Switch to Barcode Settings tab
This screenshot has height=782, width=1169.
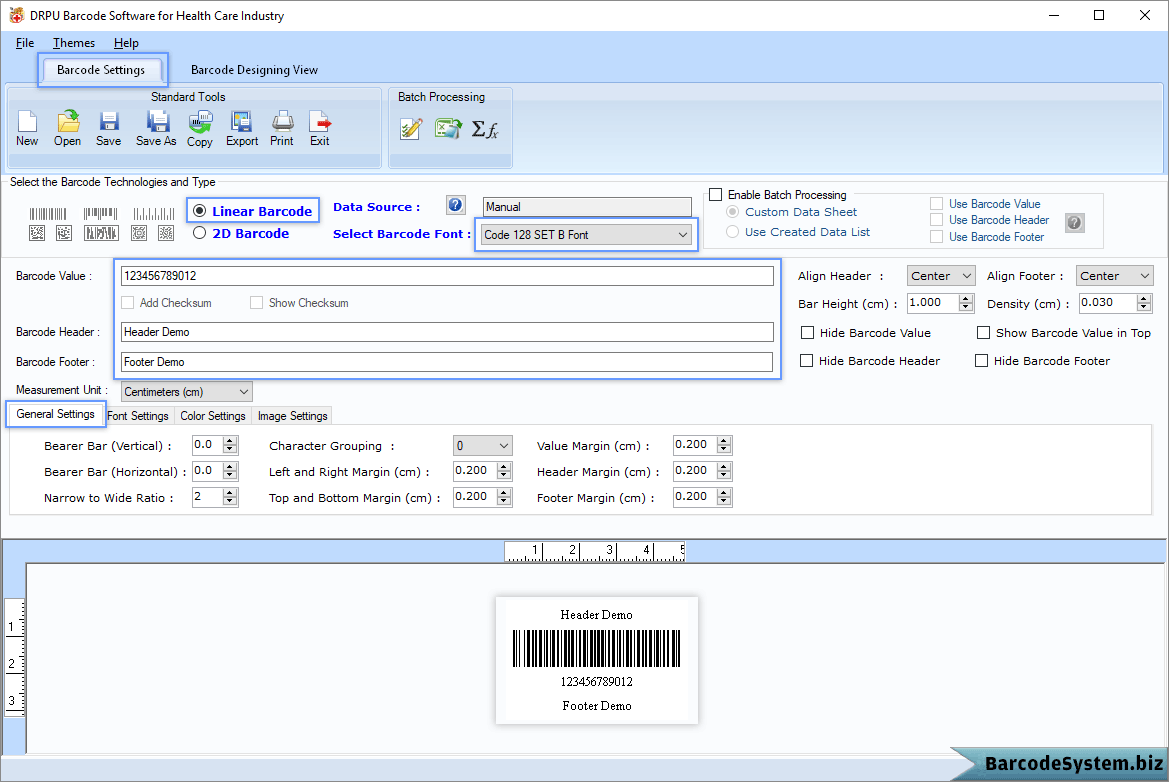click(101, 69)
